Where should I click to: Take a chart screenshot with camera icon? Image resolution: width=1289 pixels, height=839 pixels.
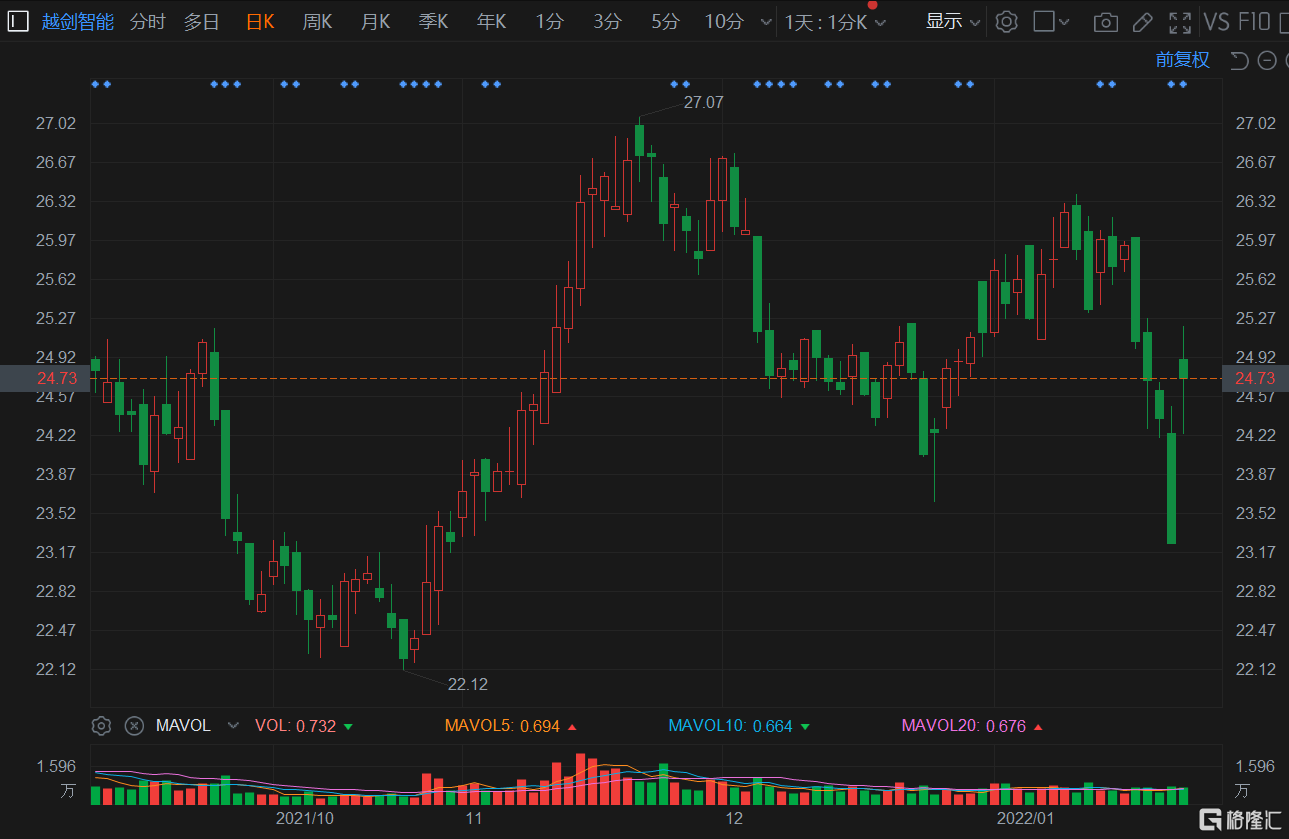(1105, 22)
